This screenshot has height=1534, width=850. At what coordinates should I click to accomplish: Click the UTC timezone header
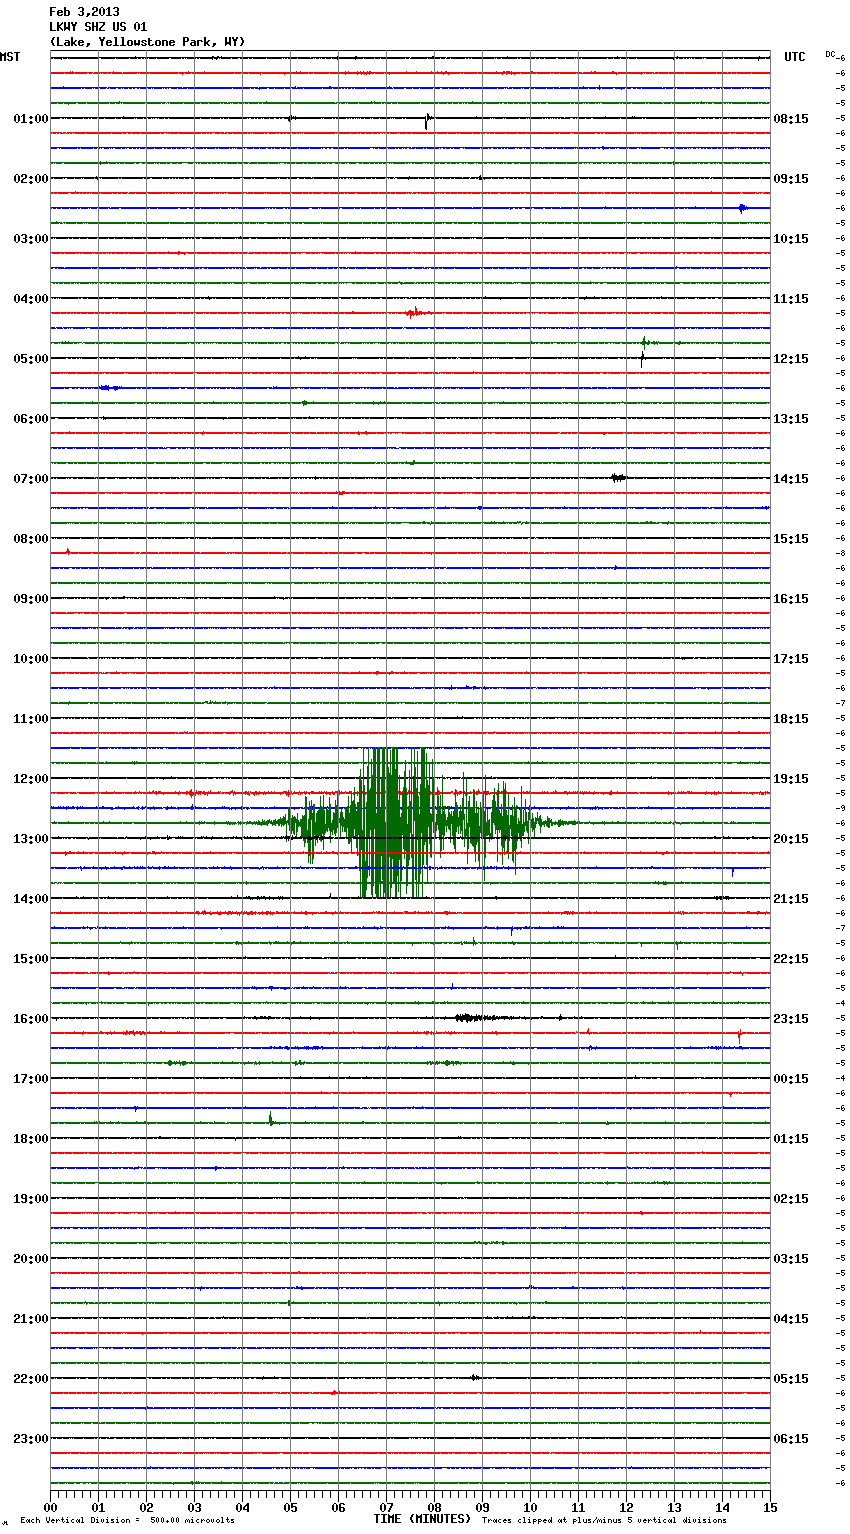coord(794,57)
